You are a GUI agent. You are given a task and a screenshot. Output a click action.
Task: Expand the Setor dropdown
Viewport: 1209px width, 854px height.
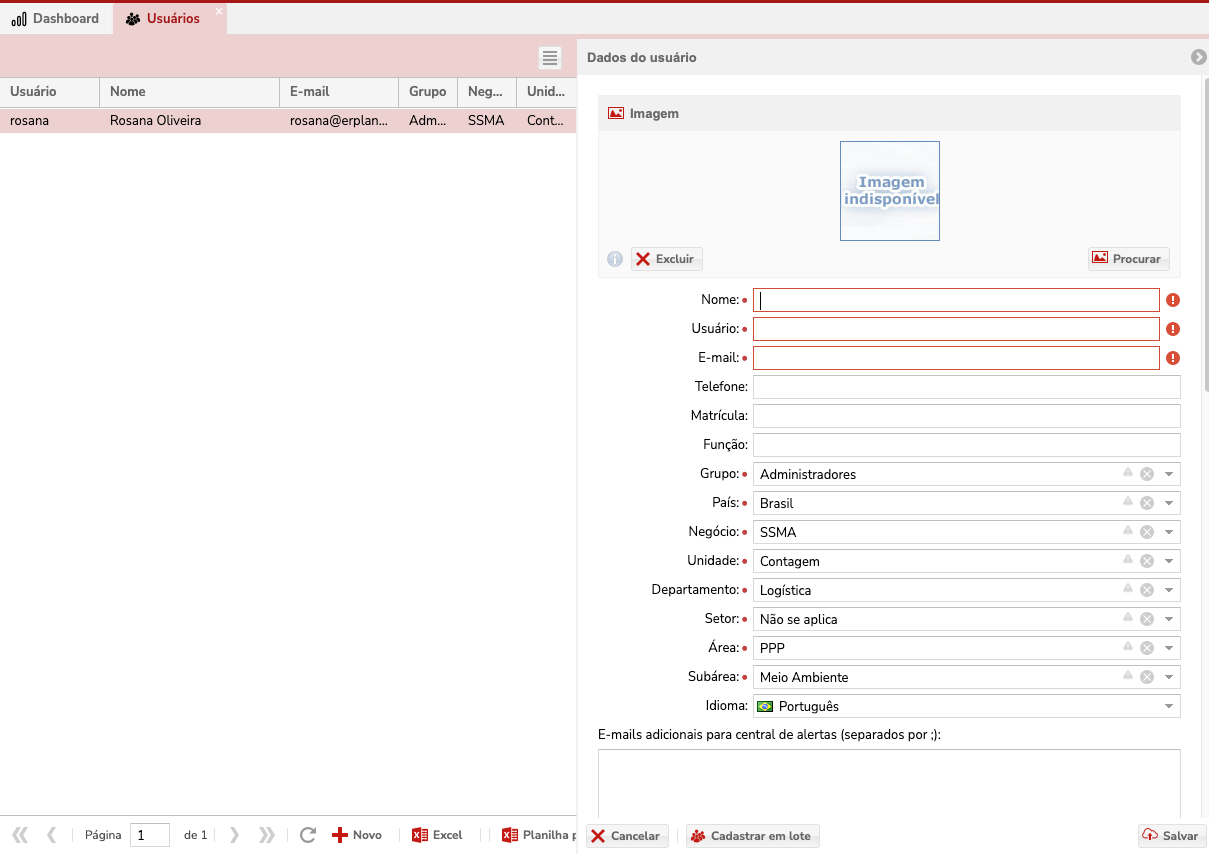pos(1168,619)
